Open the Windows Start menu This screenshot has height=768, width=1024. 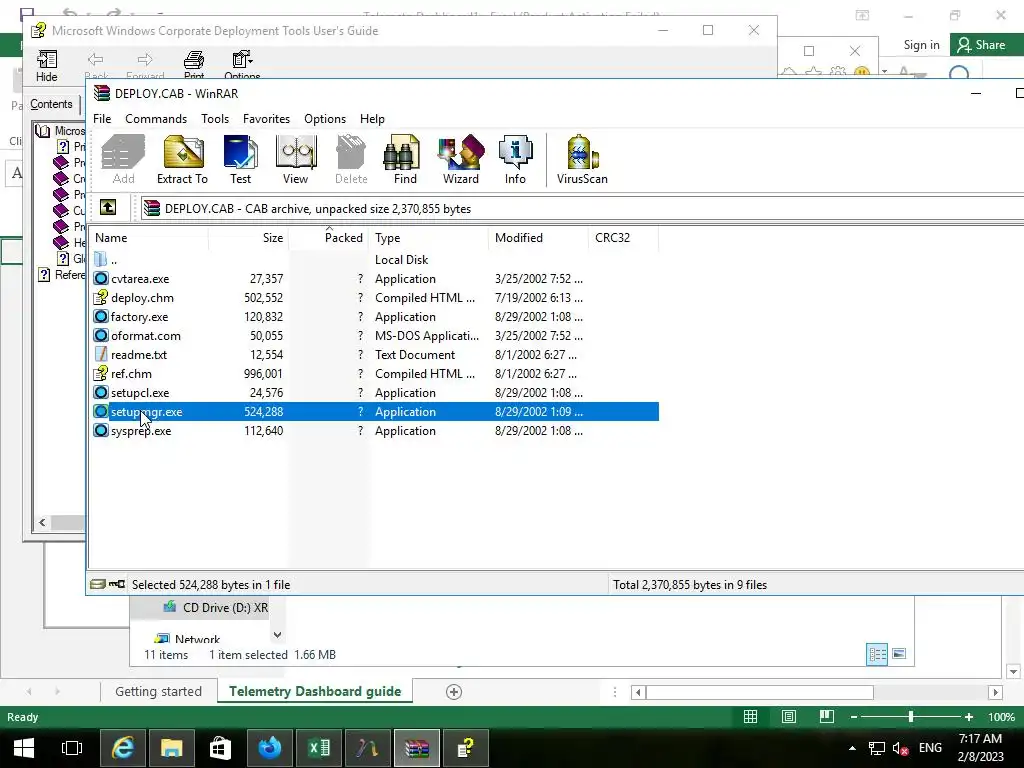click(x=24, y=748)
